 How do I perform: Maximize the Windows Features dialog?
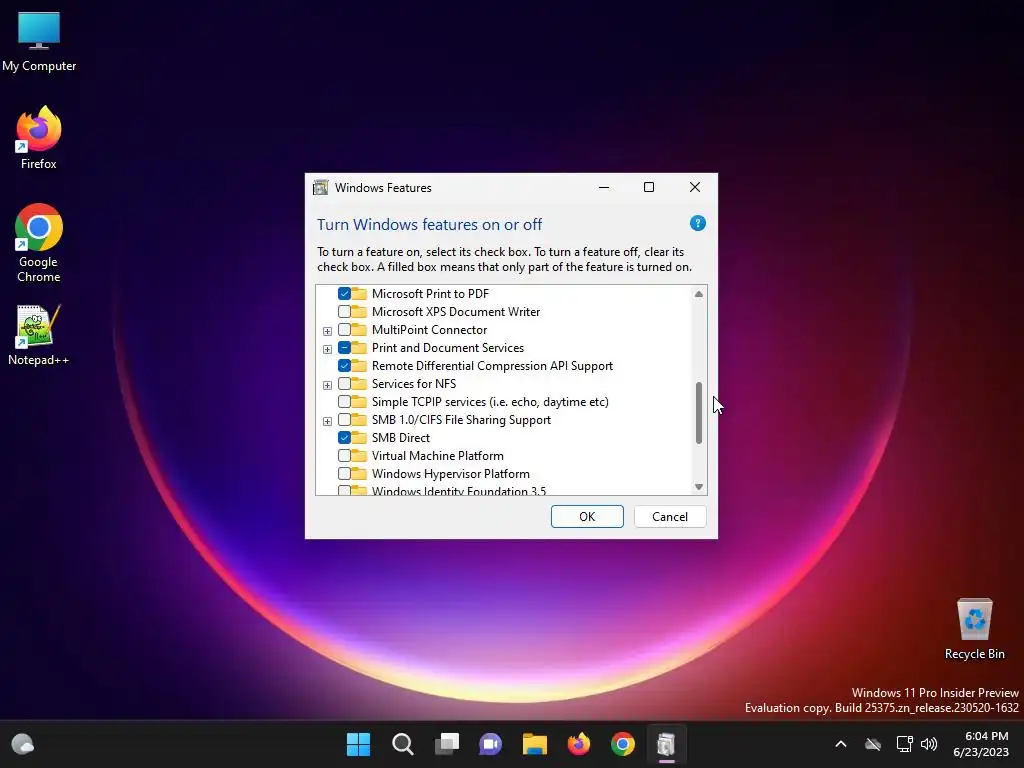pos(649,187)
